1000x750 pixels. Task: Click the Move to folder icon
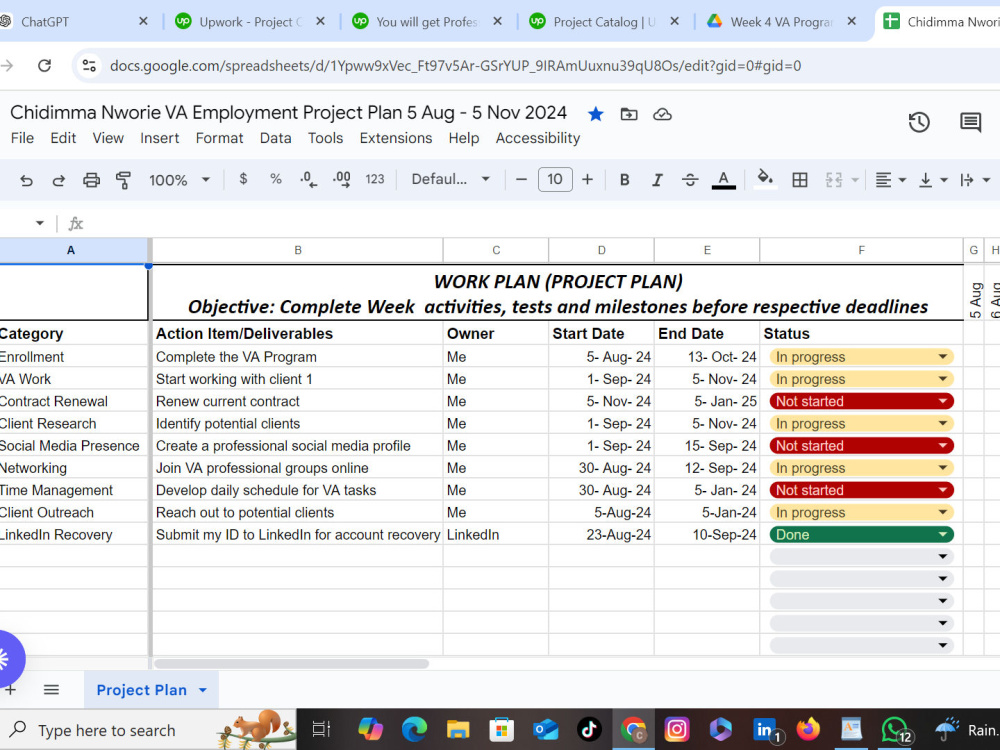[x=629, y=114]
